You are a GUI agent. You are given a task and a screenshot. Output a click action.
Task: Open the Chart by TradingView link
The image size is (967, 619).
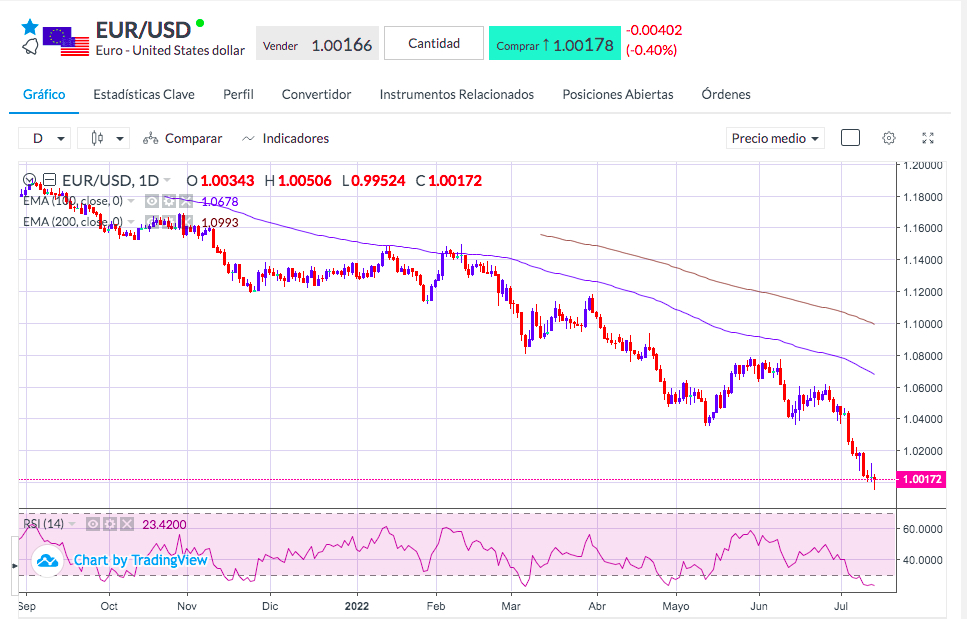[141, 560]
